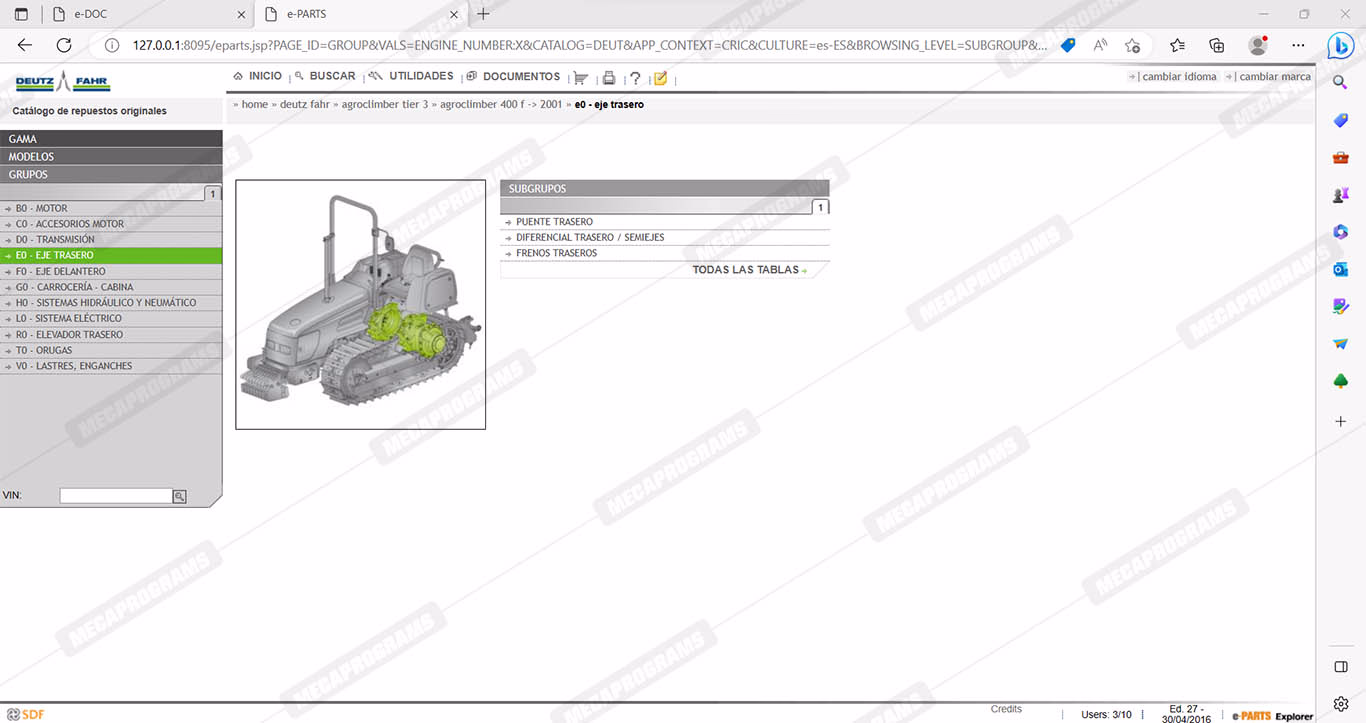The width and height of the screenshot is (1366, 723).
Task: Click the SDF logo in footer
Action: click(x=26, y=714)
